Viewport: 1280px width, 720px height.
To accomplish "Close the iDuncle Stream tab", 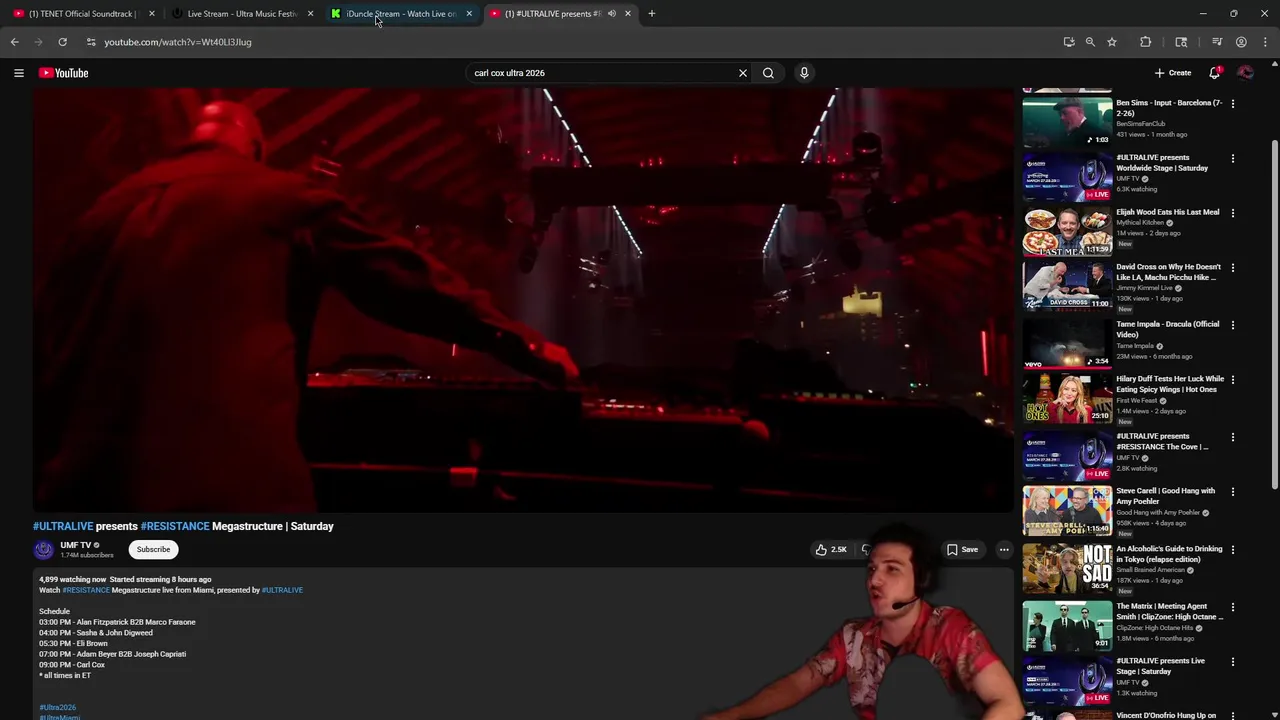I will click(x=469, y=14).
